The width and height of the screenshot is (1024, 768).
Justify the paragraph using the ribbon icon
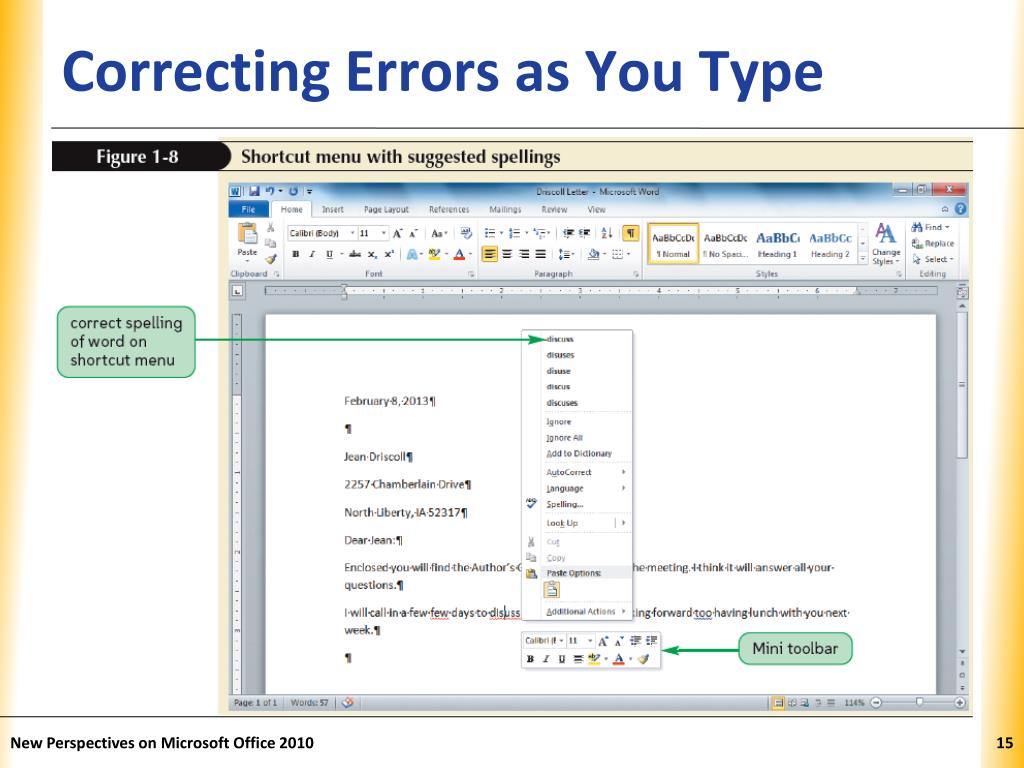click(541, 254)
